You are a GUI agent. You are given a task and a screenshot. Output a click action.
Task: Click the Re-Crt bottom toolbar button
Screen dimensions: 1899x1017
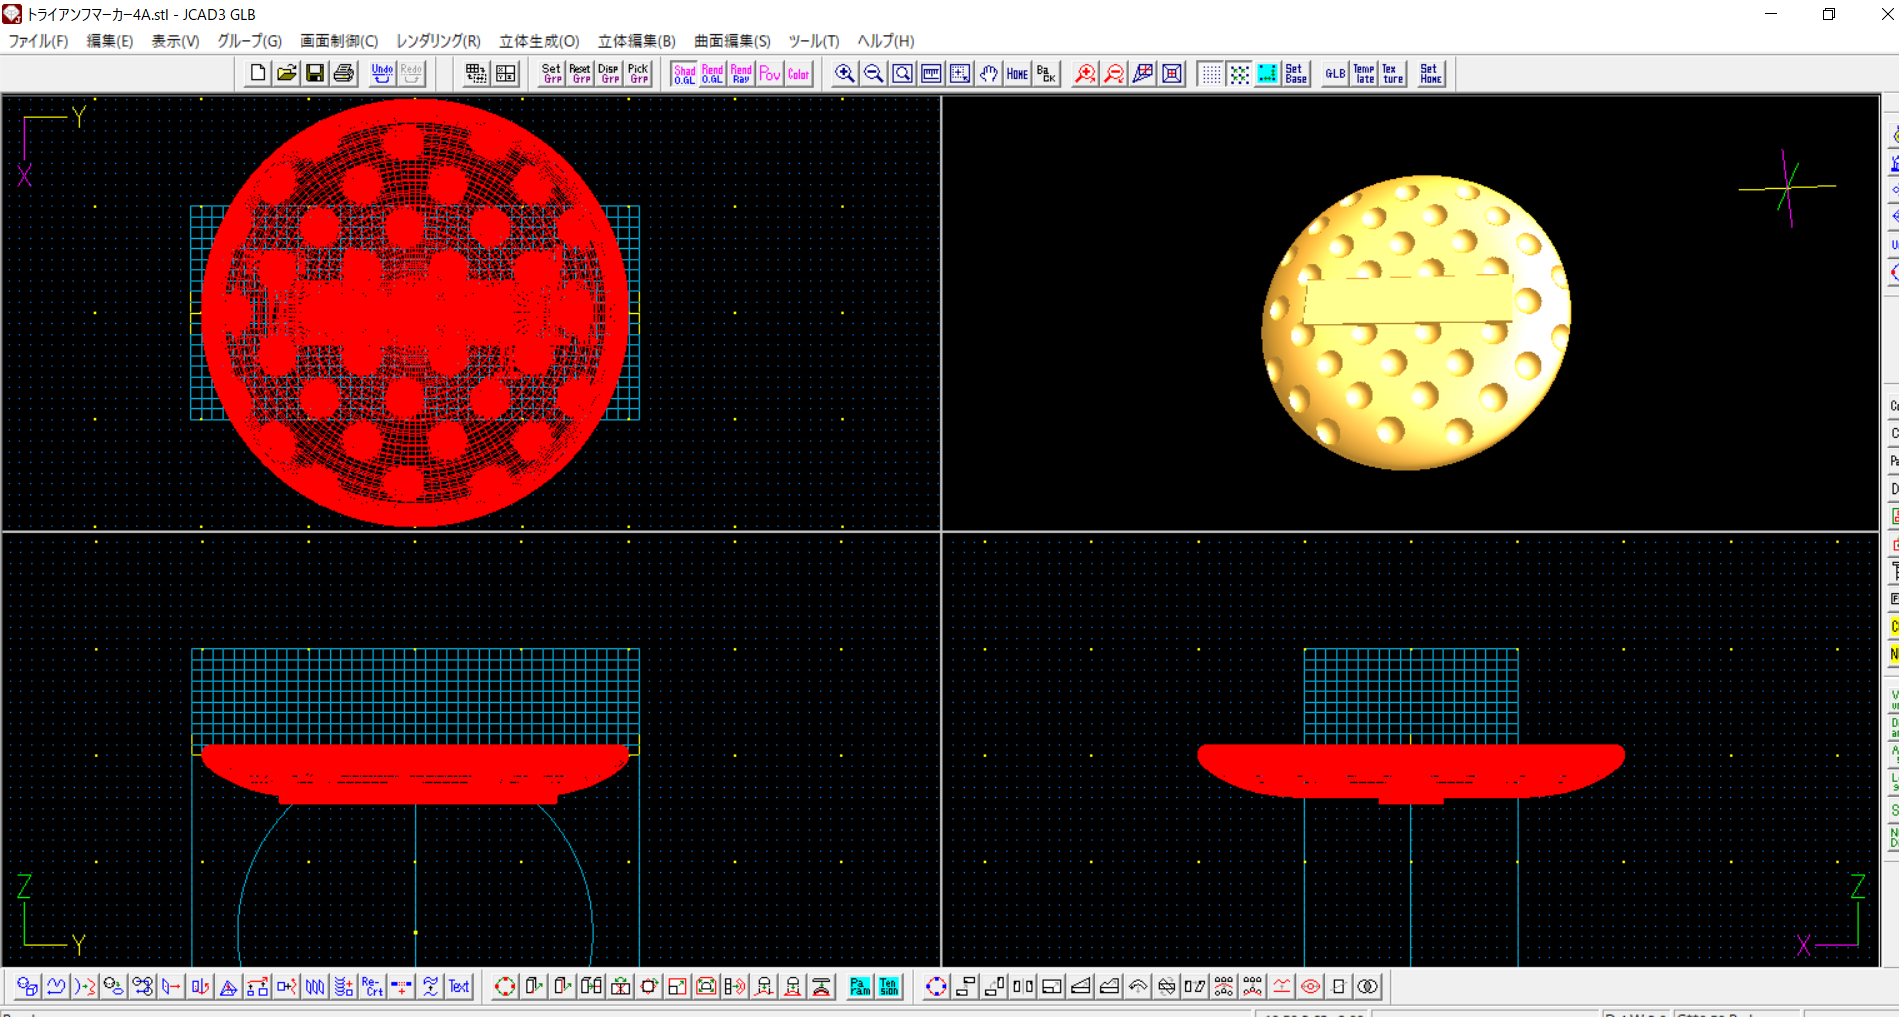click(373, 987)
